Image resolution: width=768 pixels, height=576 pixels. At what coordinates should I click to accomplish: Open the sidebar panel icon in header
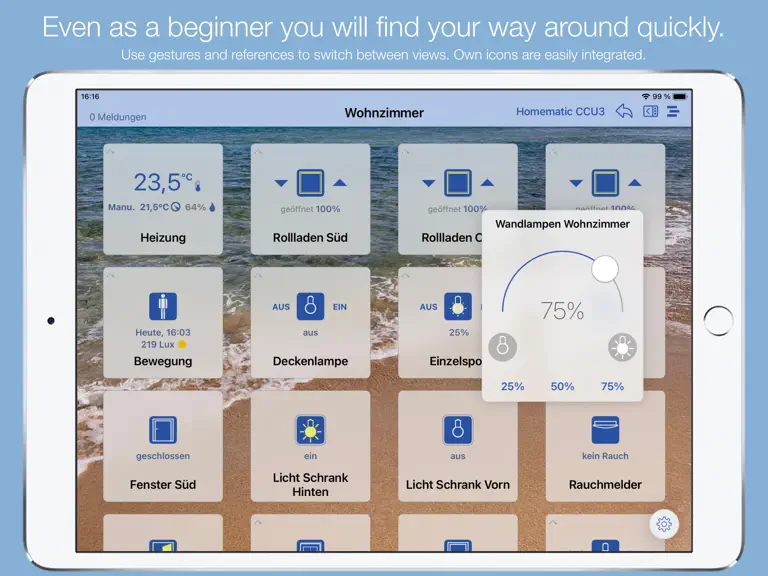coord(650,112)
